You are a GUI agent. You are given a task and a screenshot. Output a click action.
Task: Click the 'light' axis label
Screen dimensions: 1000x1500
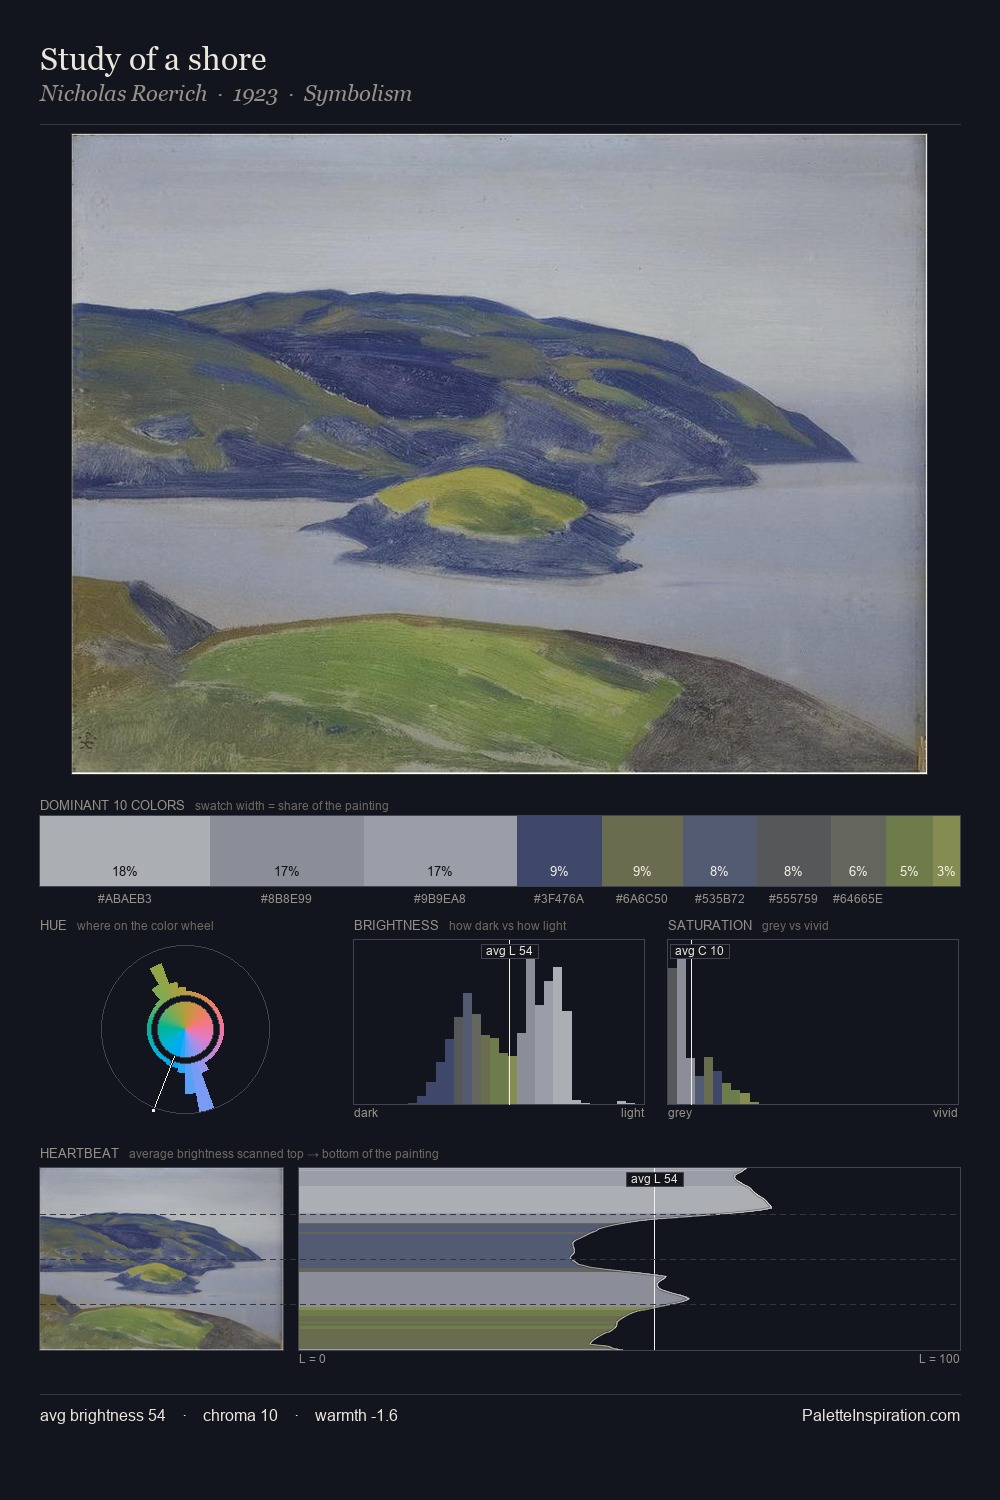632,1113
